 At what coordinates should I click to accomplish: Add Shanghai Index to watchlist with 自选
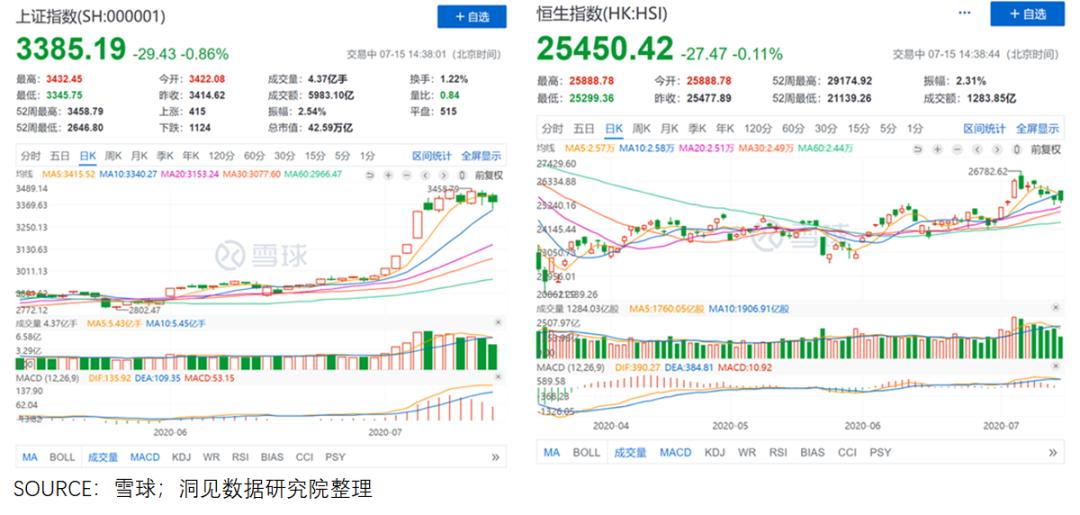click(x=472, y=17)
